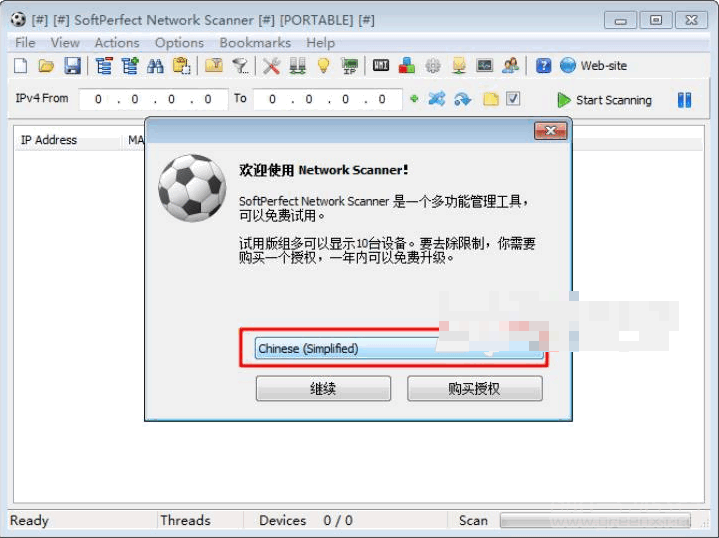719x538 pixels.
Task: Click the 购买授权 buy license button
Action: tap(475, 388)
